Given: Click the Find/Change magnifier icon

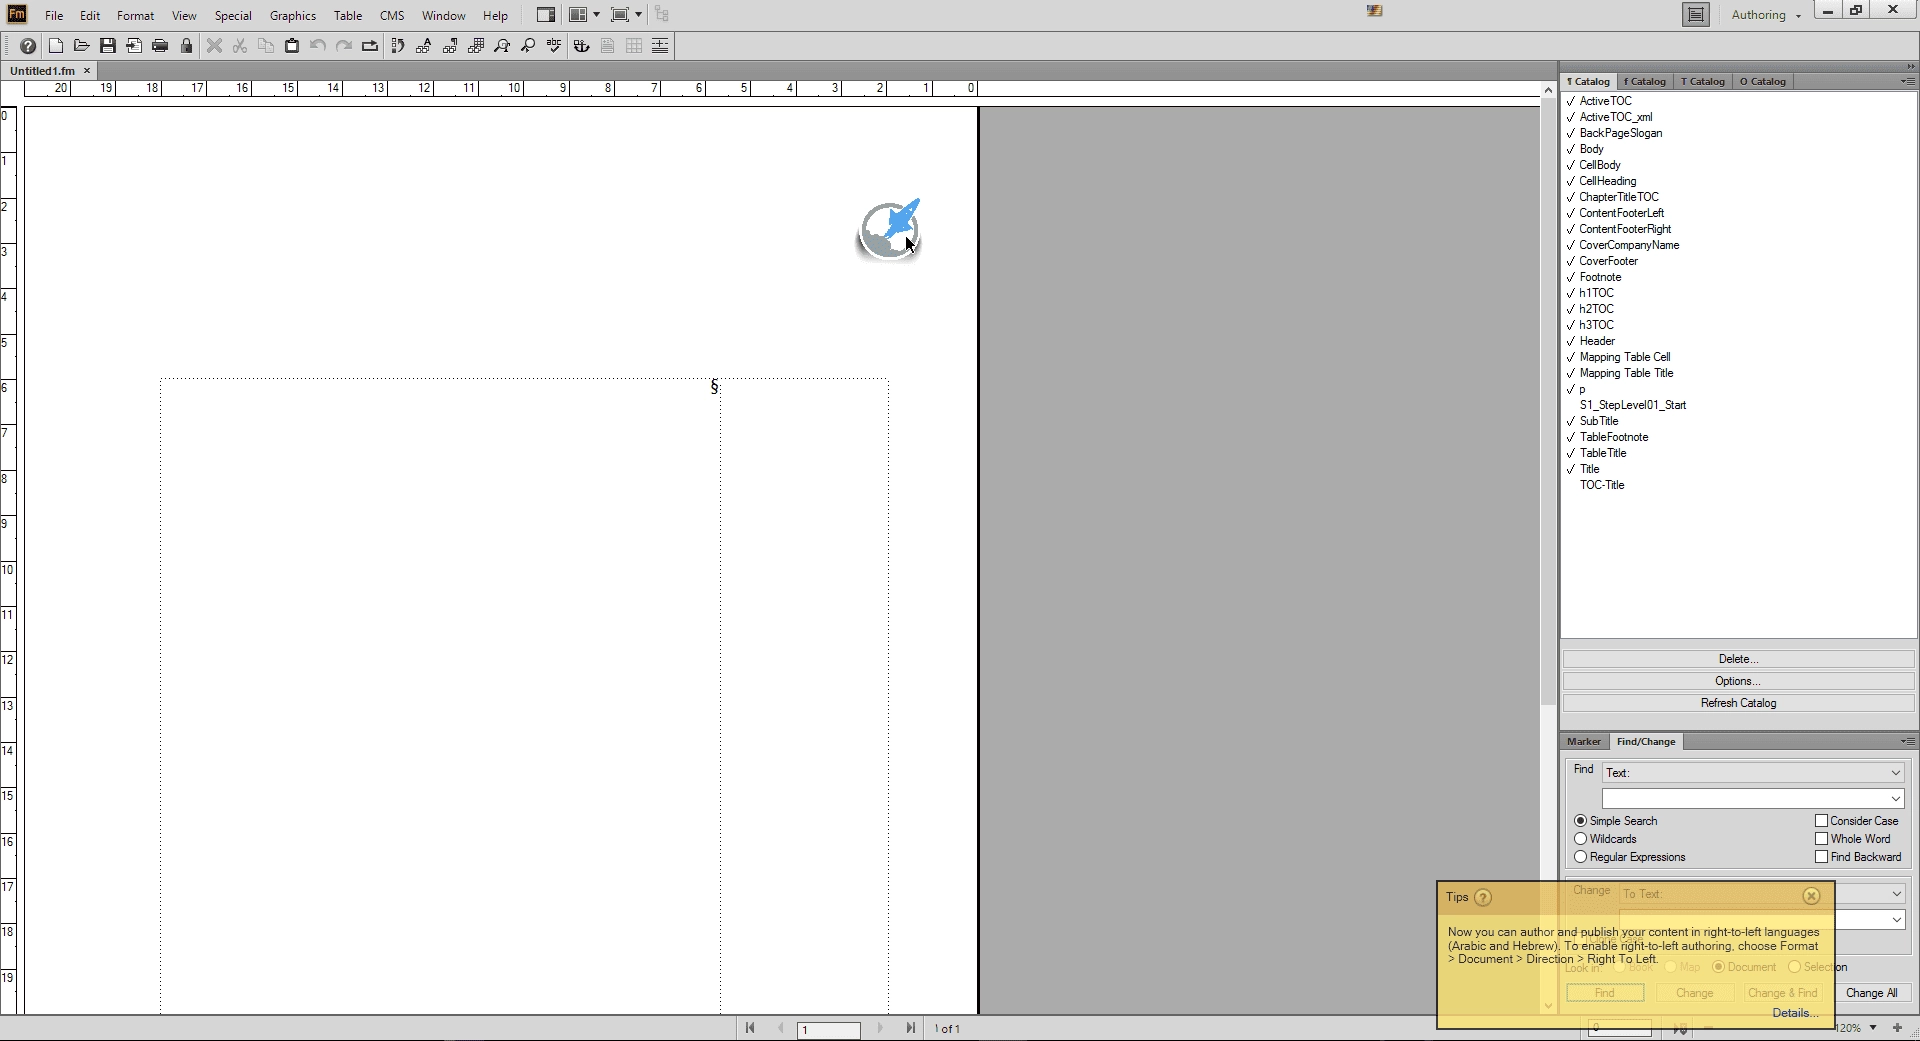Looking at the screenshot, I should click(502, 46).
